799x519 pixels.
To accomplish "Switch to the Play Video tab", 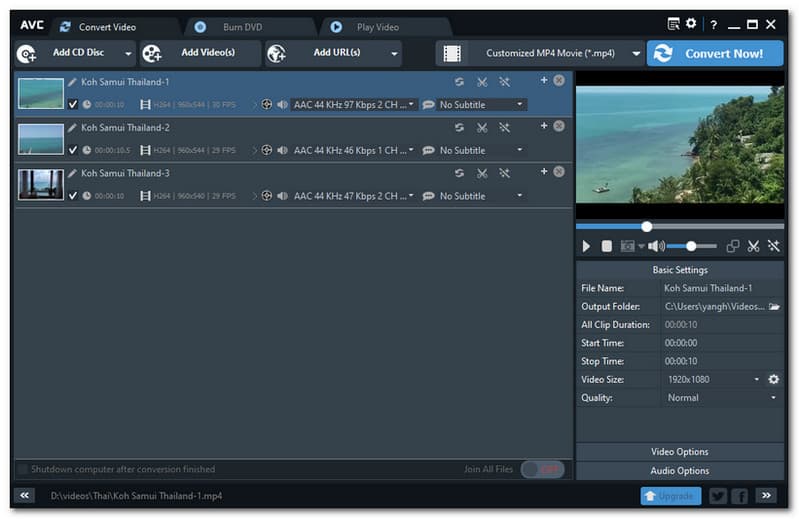I will [x=378, y=27].
